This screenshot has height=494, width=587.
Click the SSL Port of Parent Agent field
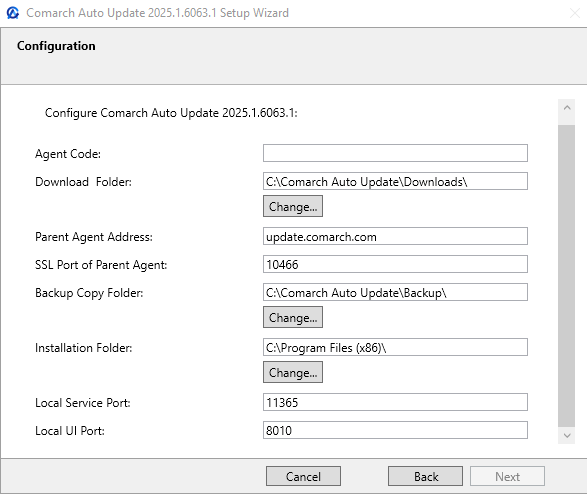395,264
